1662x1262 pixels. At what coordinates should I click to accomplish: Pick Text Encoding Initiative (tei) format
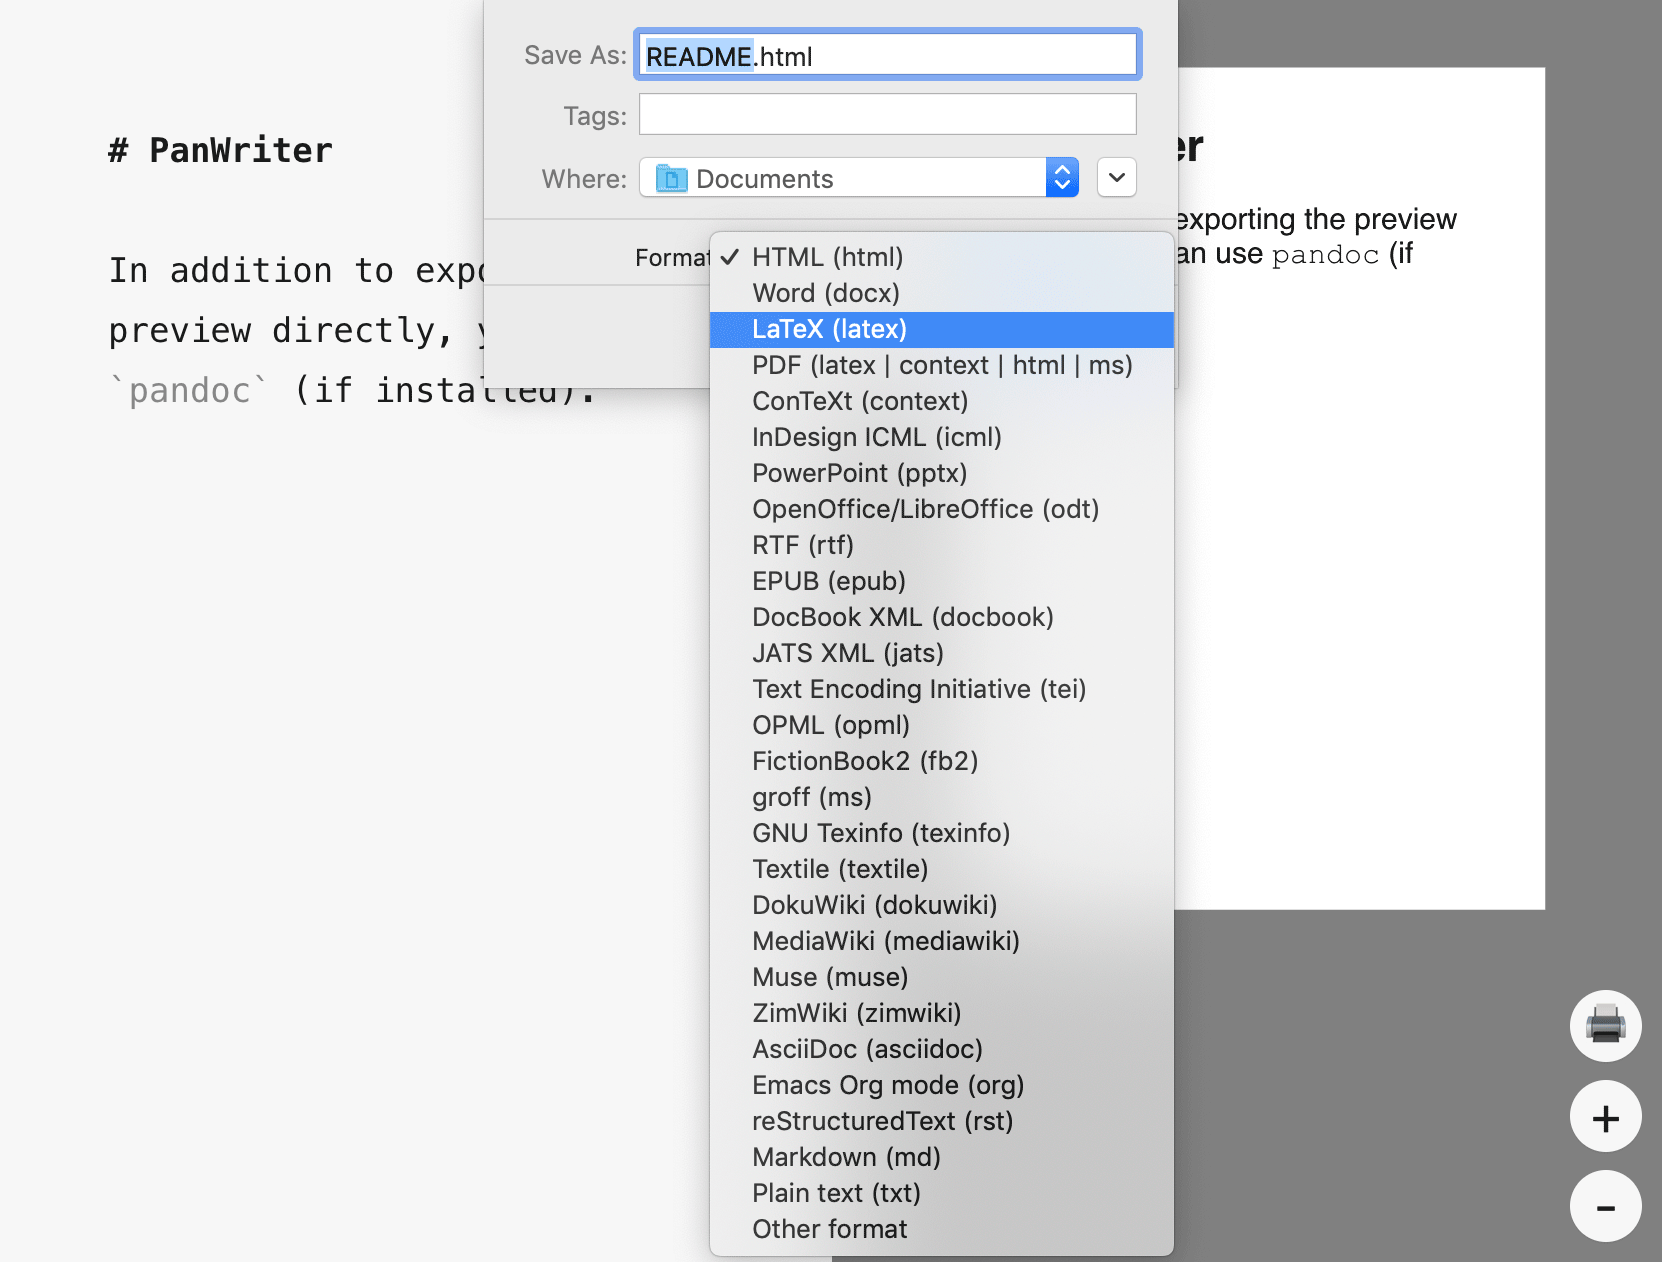coord(942,689)
